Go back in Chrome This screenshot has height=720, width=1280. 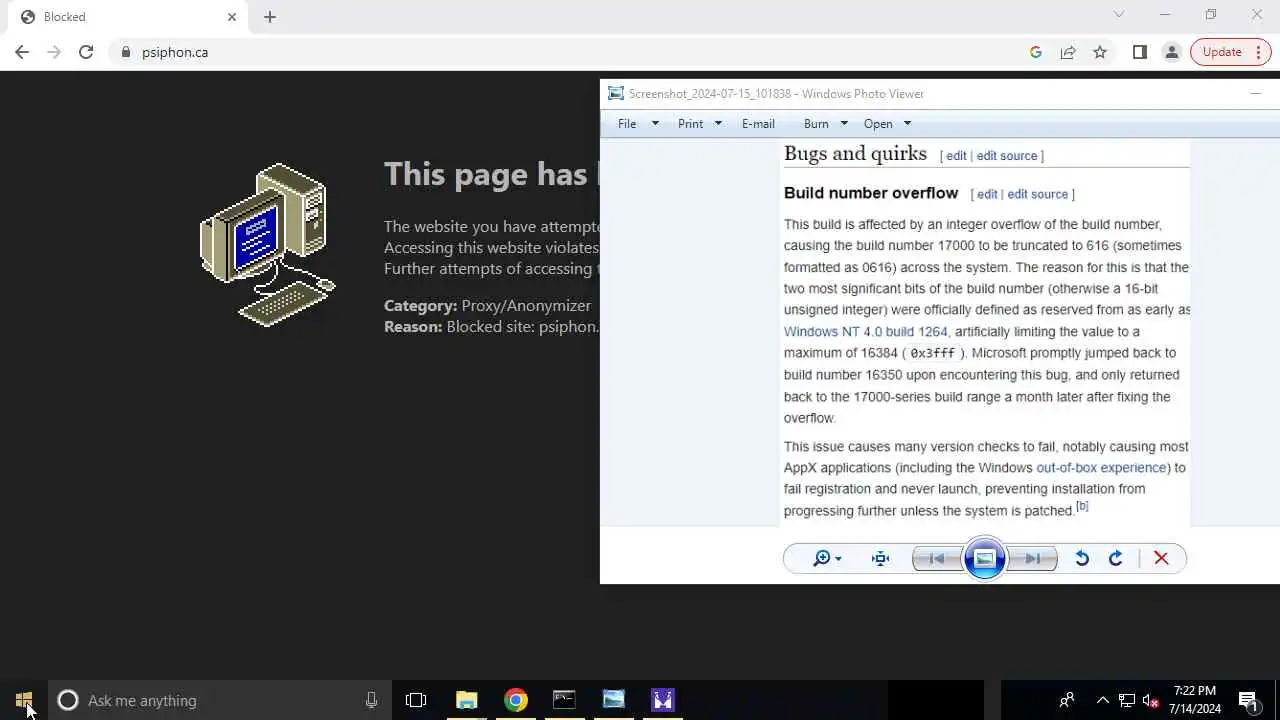point(22,52)
